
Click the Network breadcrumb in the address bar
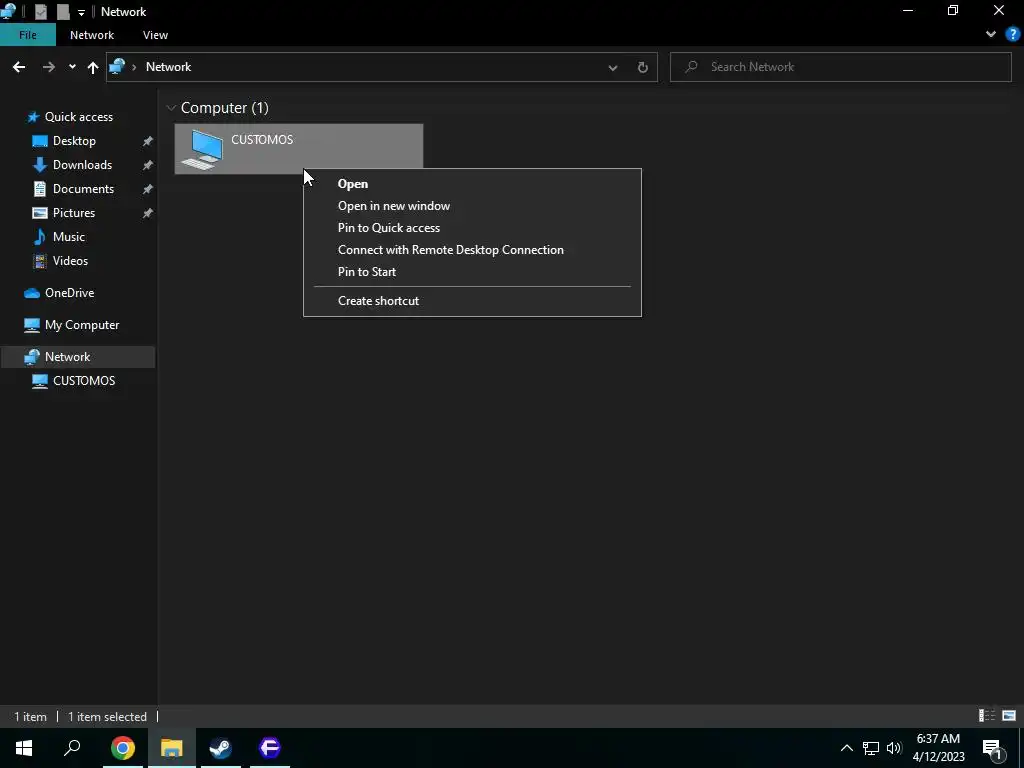pos(168,67)
